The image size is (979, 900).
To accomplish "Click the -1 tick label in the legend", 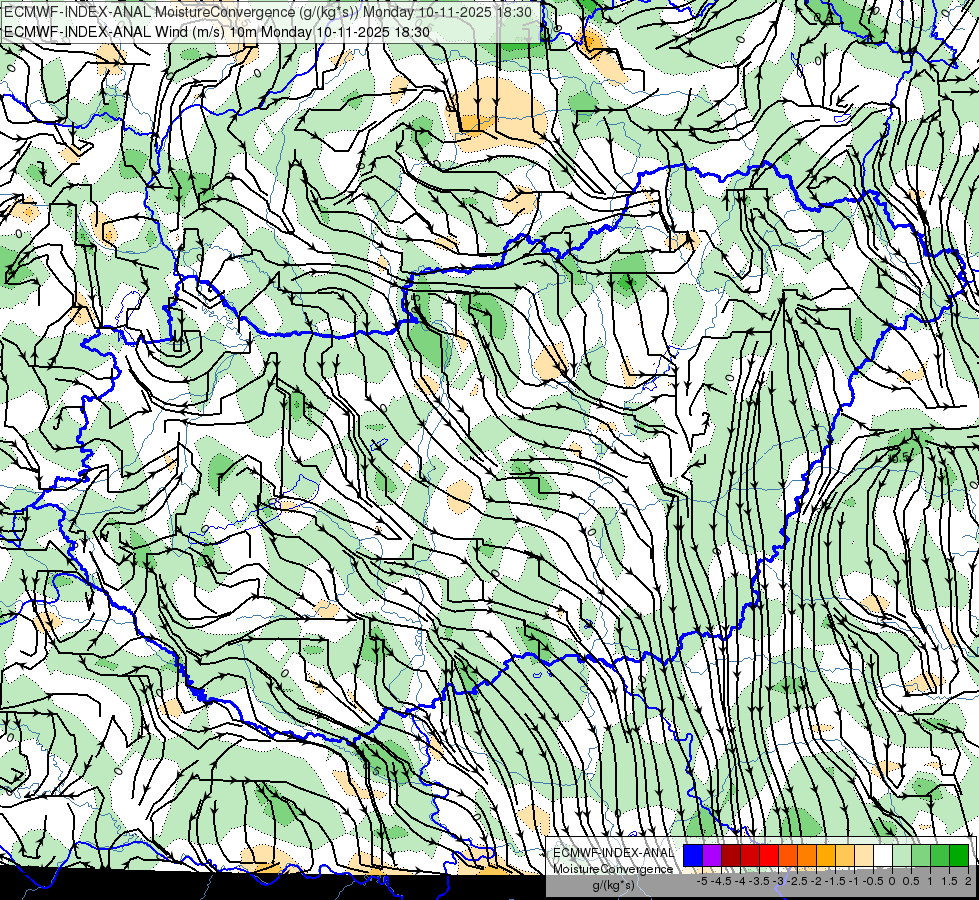I will pyautogui.click(x=854, y=881).
